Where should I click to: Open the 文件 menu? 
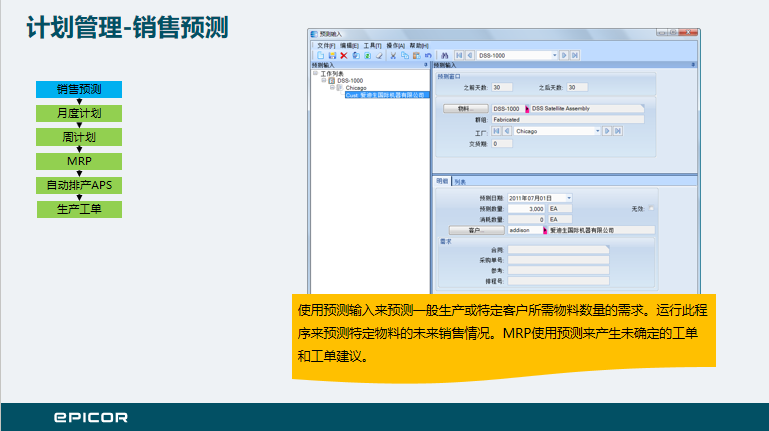click(326, 46)
